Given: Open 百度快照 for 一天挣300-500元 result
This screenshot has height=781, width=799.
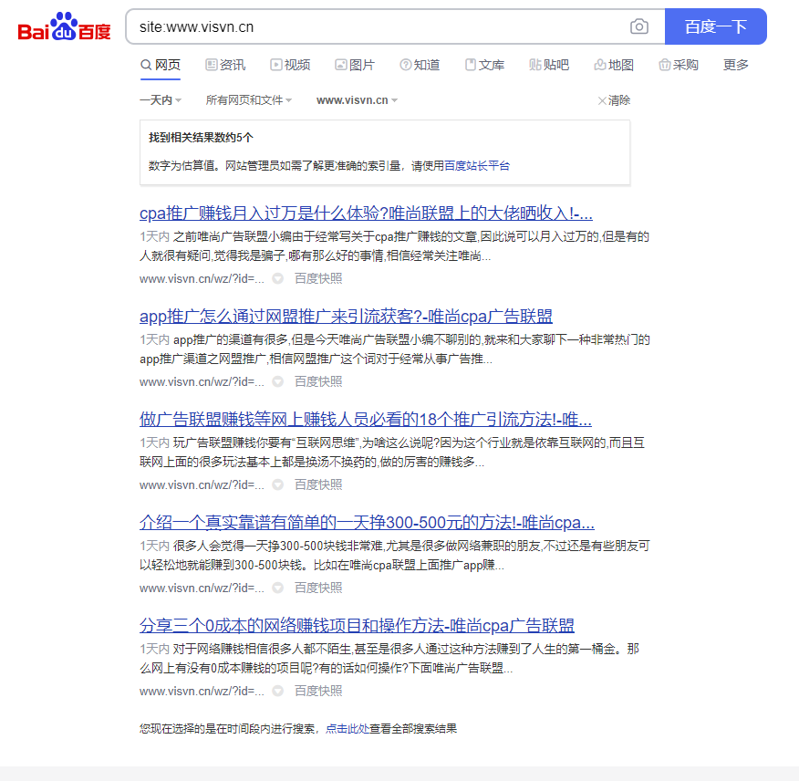Looking at the screenshot, I should tap(318, 588).
